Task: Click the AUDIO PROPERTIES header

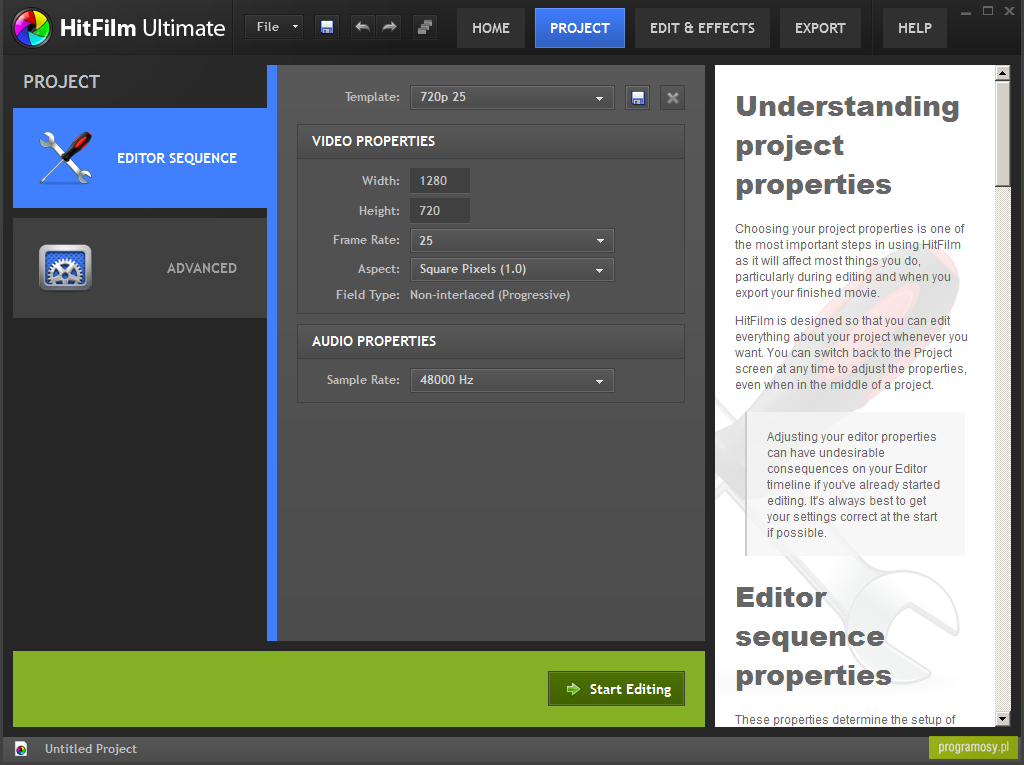Action: pyautogui.click(x=491, y=342)
